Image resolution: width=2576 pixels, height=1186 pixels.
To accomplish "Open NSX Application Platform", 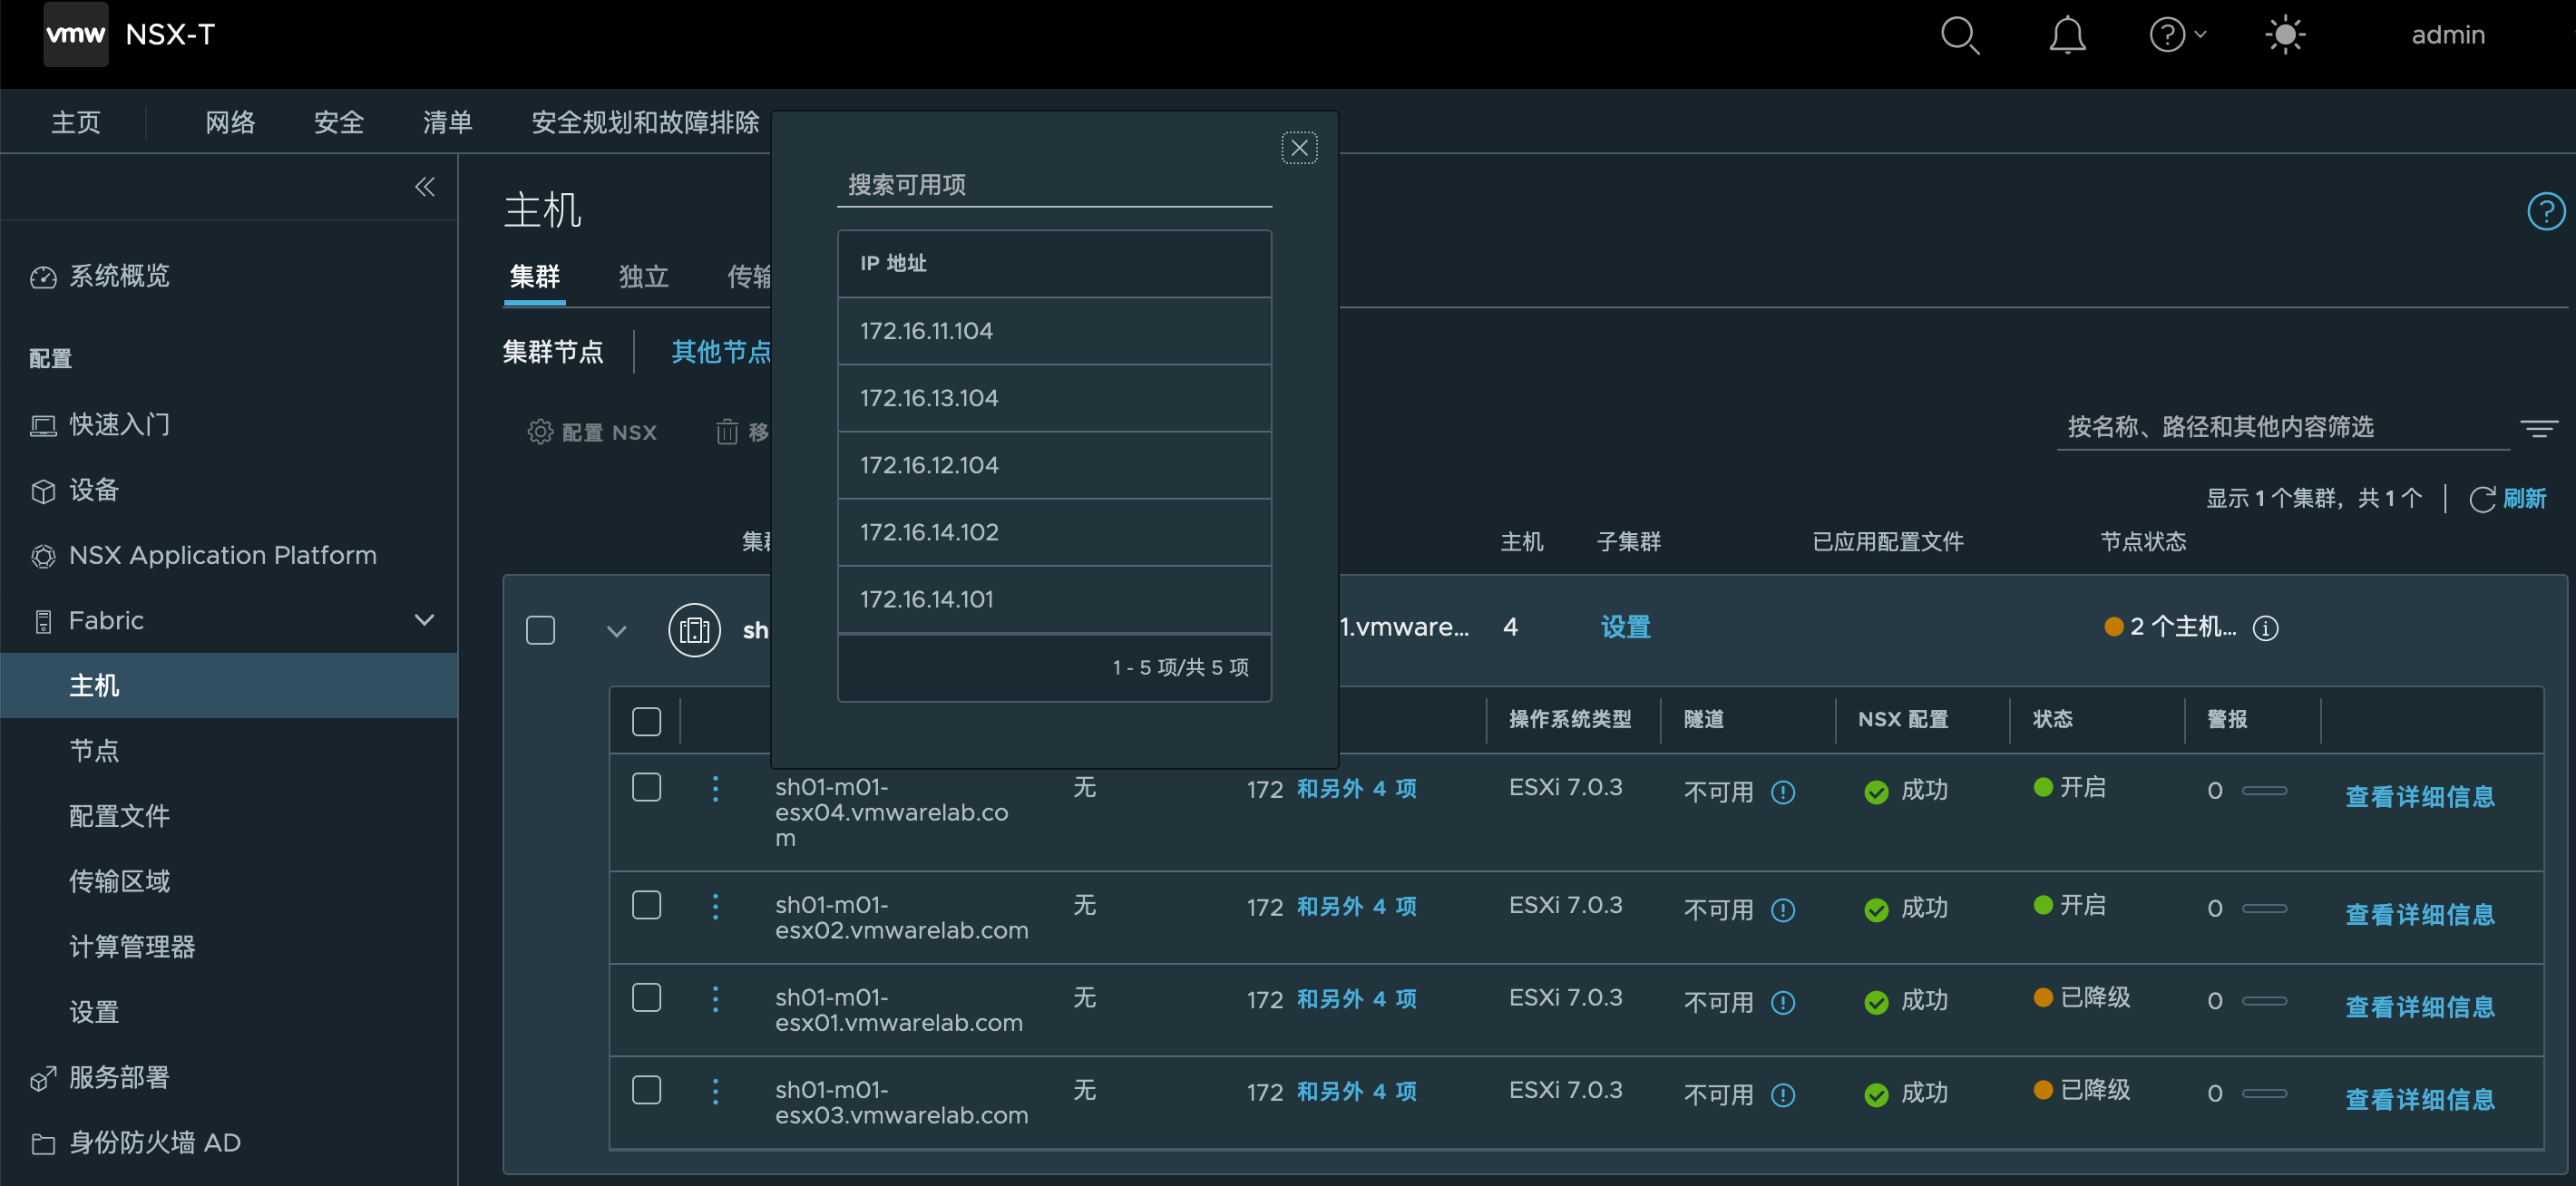I will (x=204, y=555).
